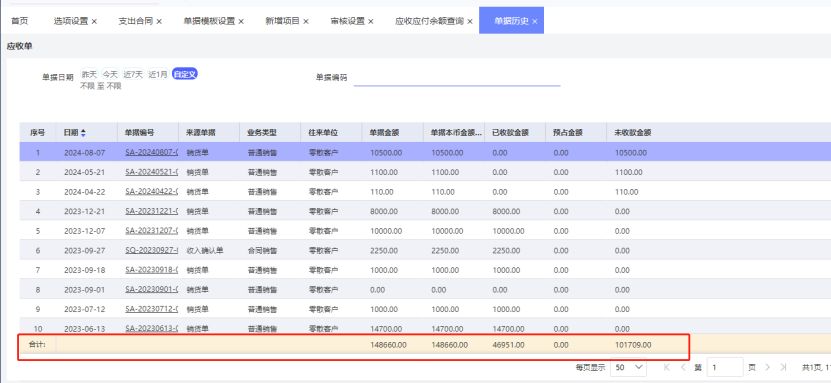Select date cell 2023-09-01
The height and width of the screenshot is (383, 831).
click(85, 290)
